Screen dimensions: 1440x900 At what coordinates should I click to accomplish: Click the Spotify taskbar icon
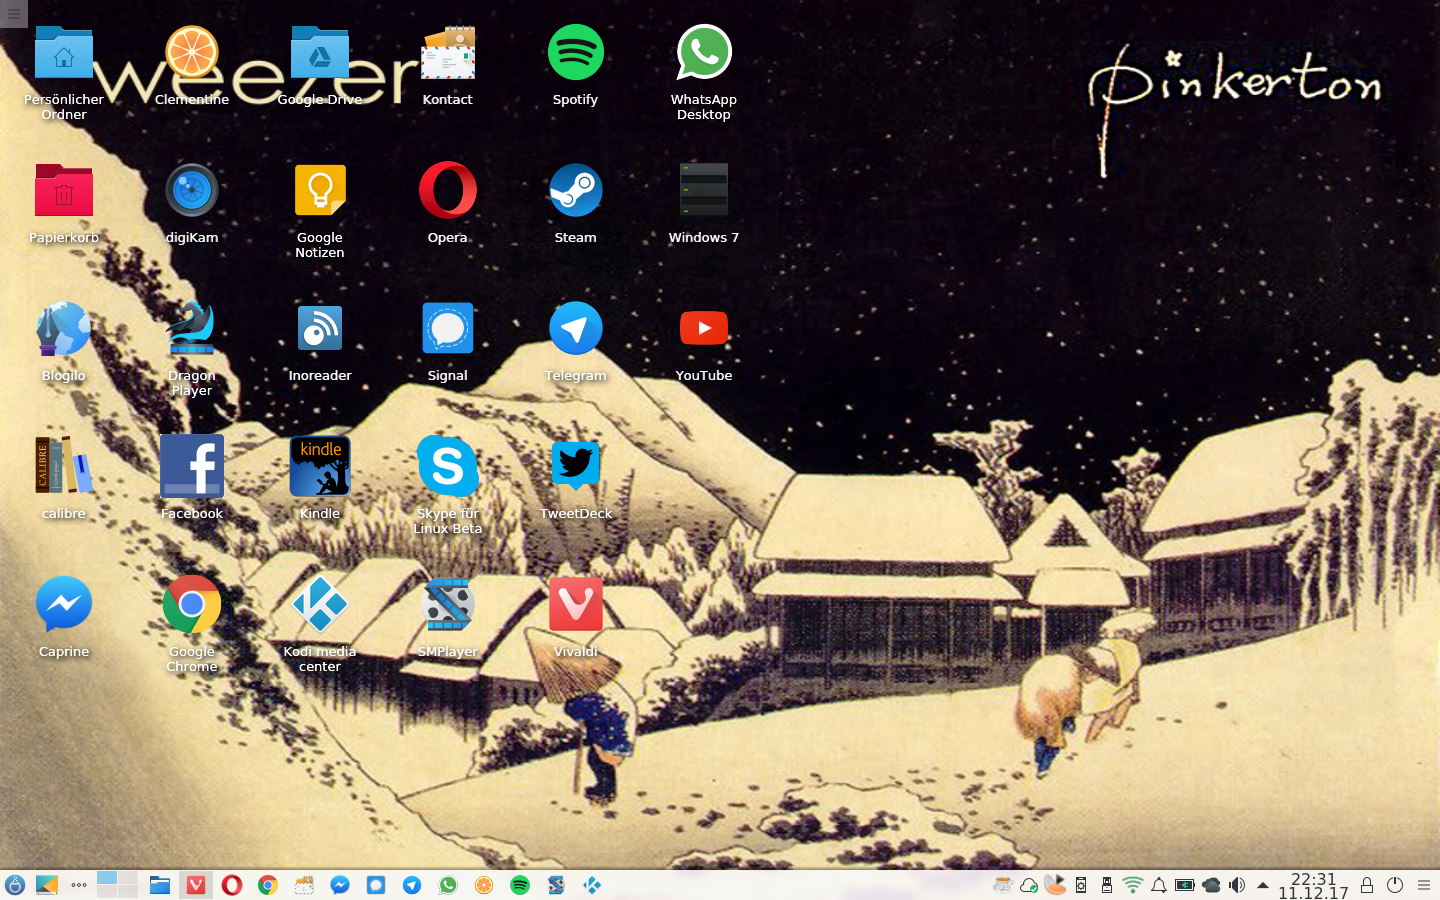520,885
